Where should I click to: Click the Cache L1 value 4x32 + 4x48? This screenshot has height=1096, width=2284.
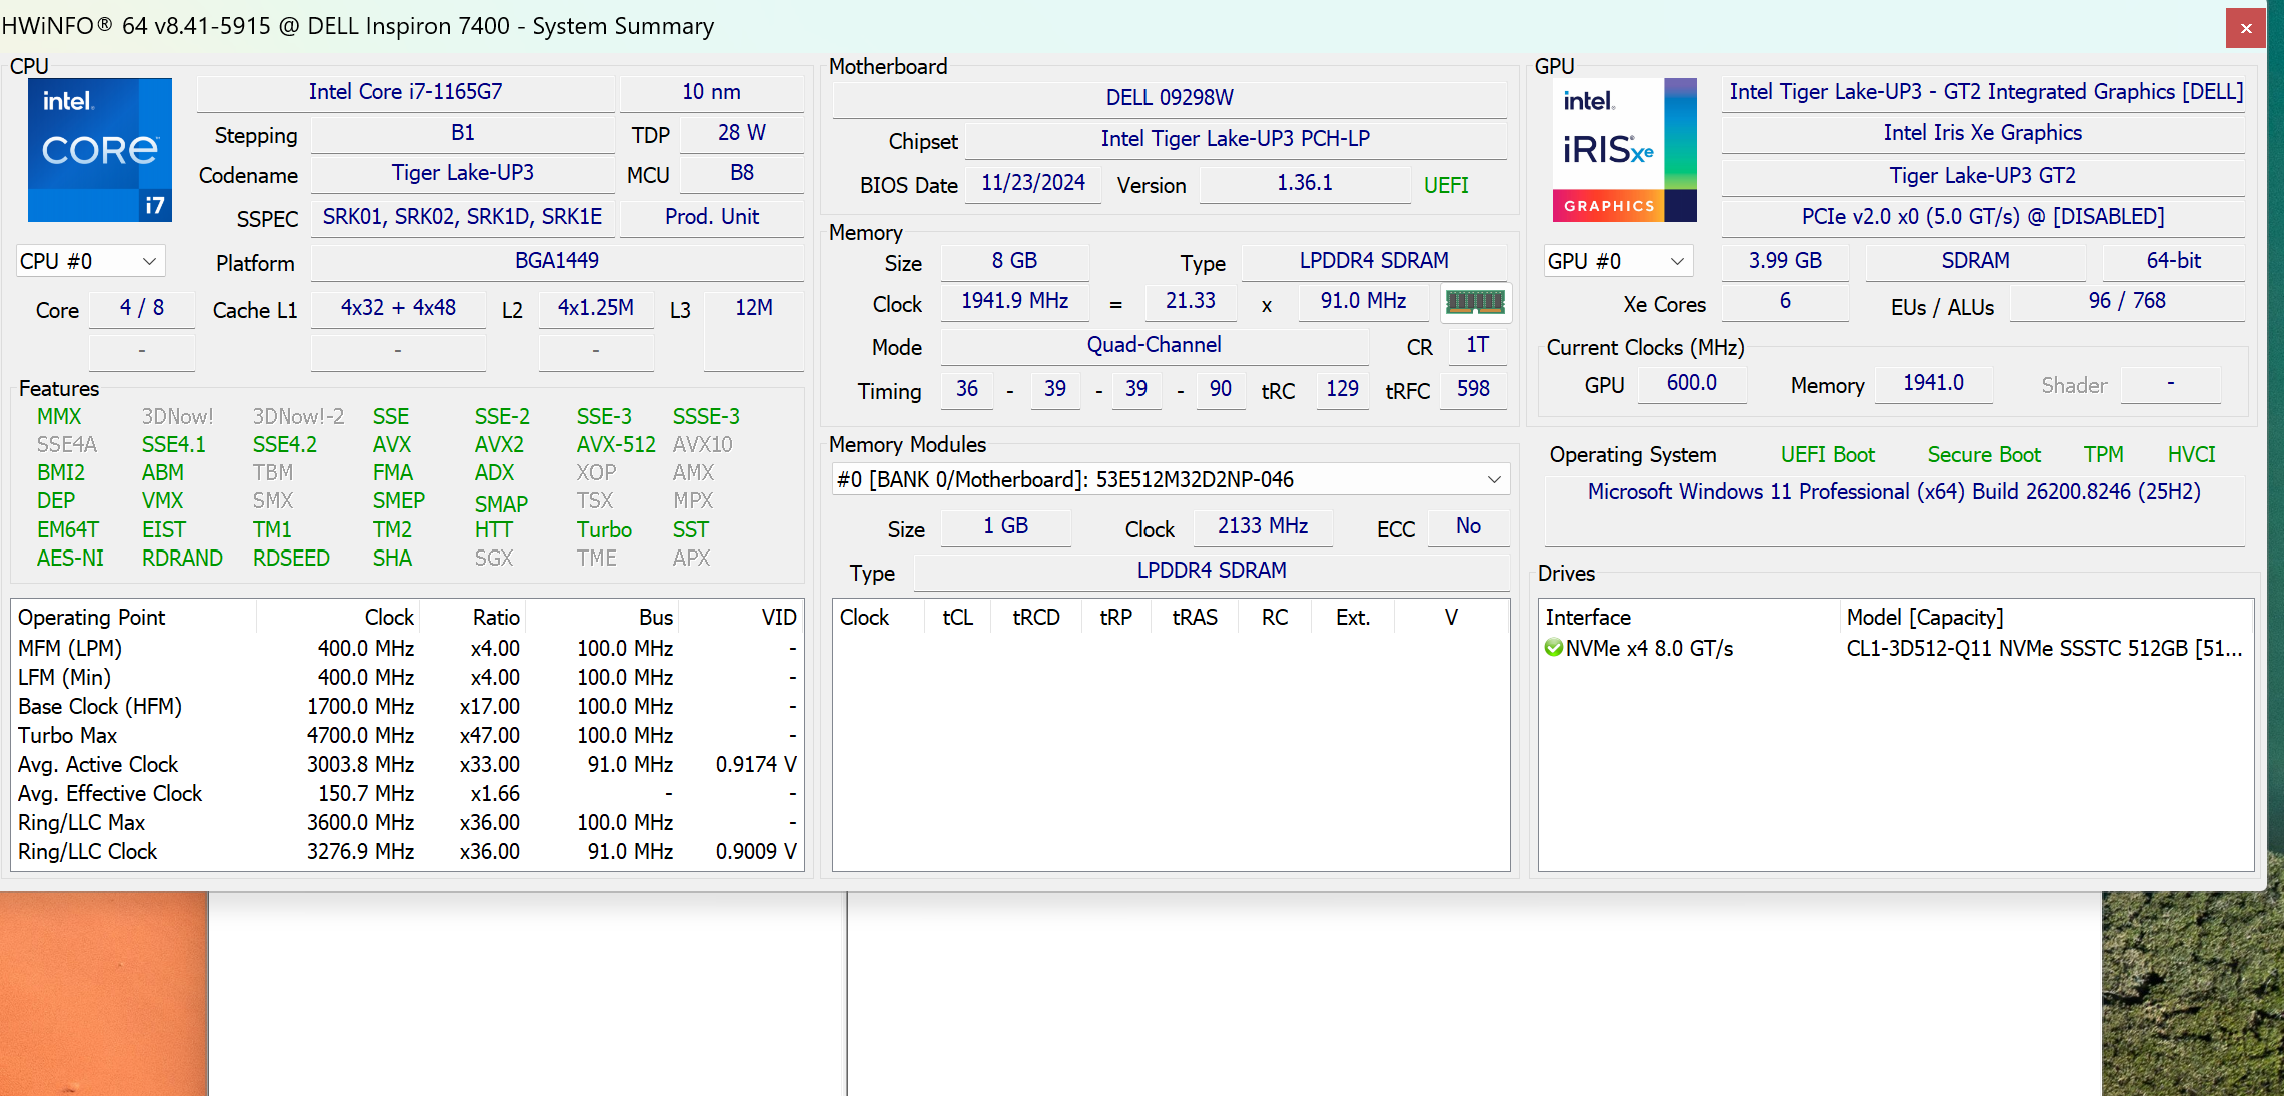coord(398,308)
